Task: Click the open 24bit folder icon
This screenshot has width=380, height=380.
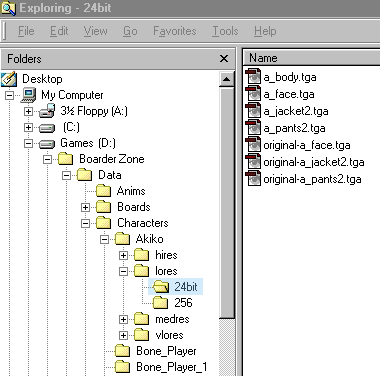Action: tap(161, 287)
